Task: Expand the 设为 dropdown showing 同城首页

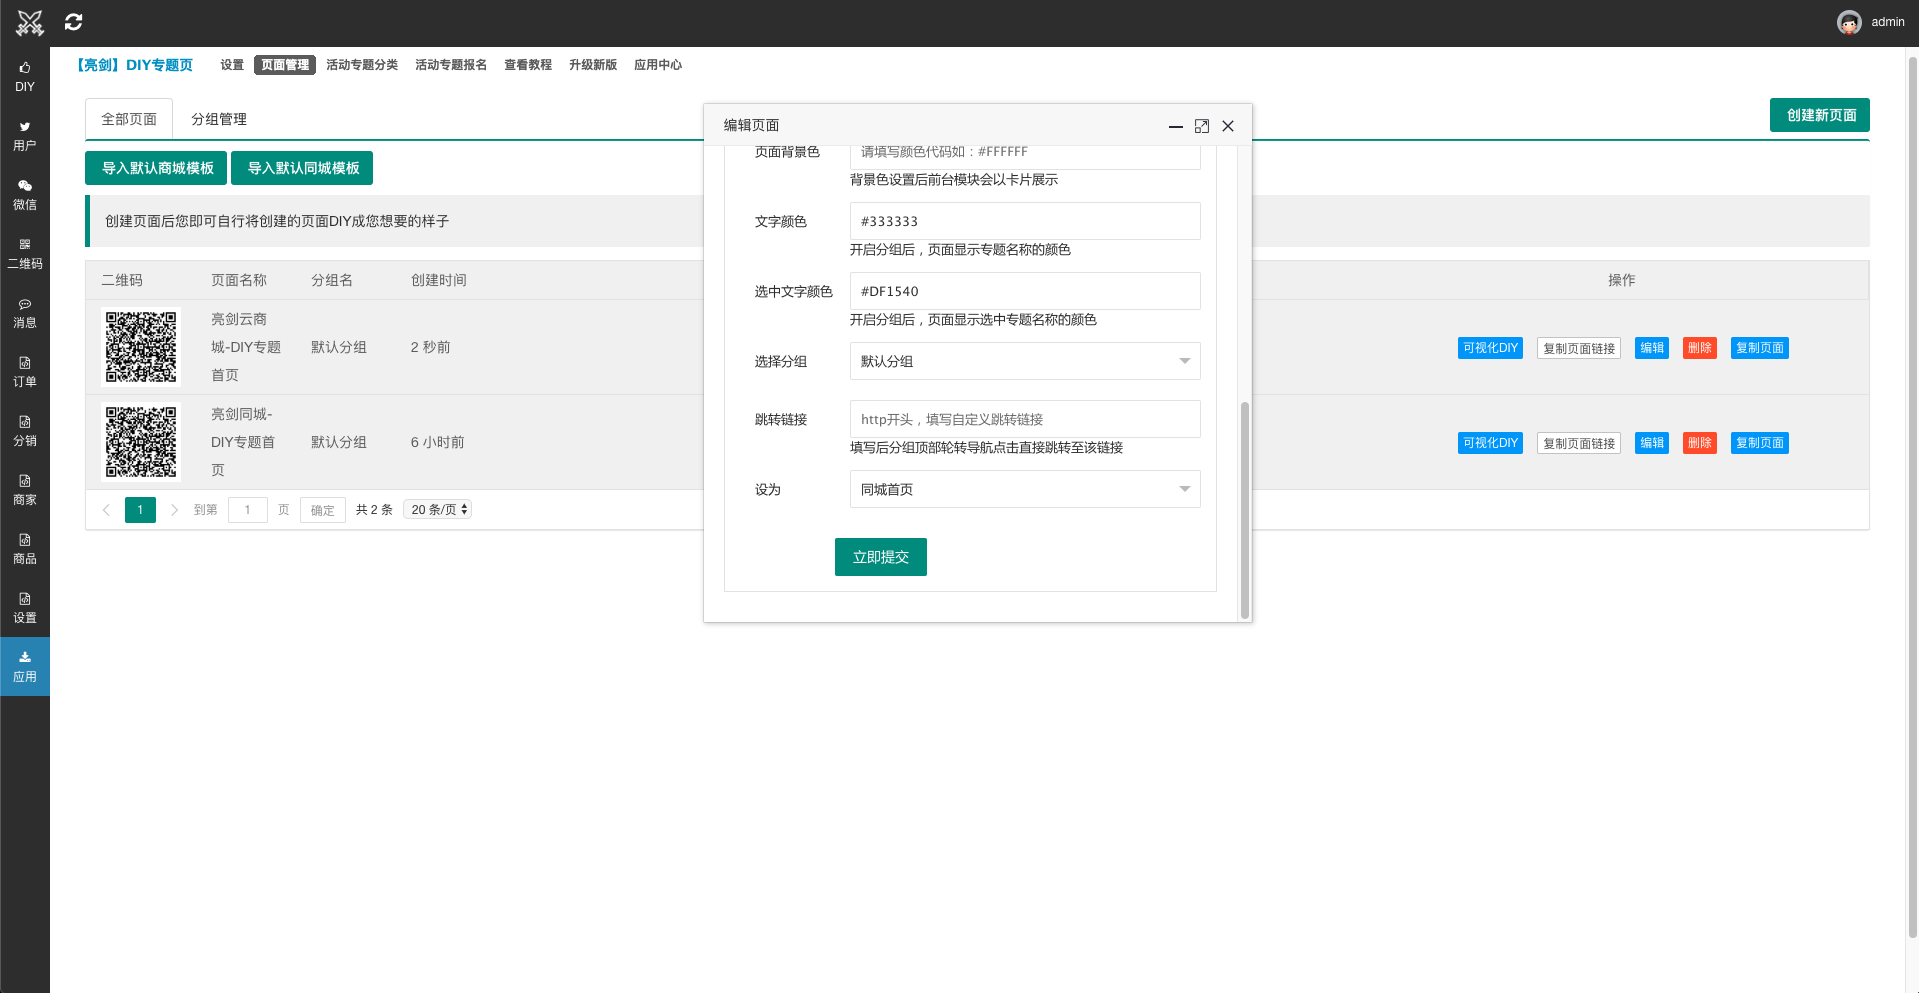Action: click(x=1025, y=489)
